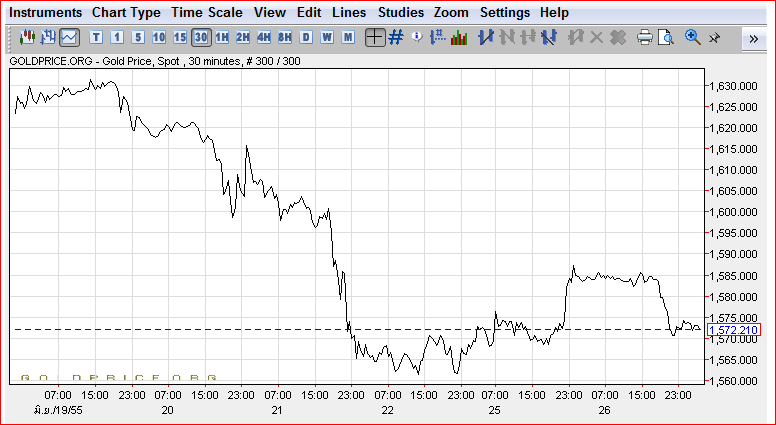This screenshot has width=776, height=425.
Task: Select the bar chart type icon
Action: [x=48, y=37]
